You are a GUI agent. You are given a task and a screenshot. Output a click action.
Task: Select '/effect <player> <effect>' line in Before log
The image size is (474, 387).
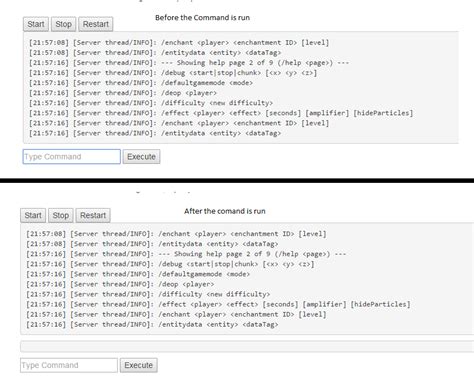point(221,113)
